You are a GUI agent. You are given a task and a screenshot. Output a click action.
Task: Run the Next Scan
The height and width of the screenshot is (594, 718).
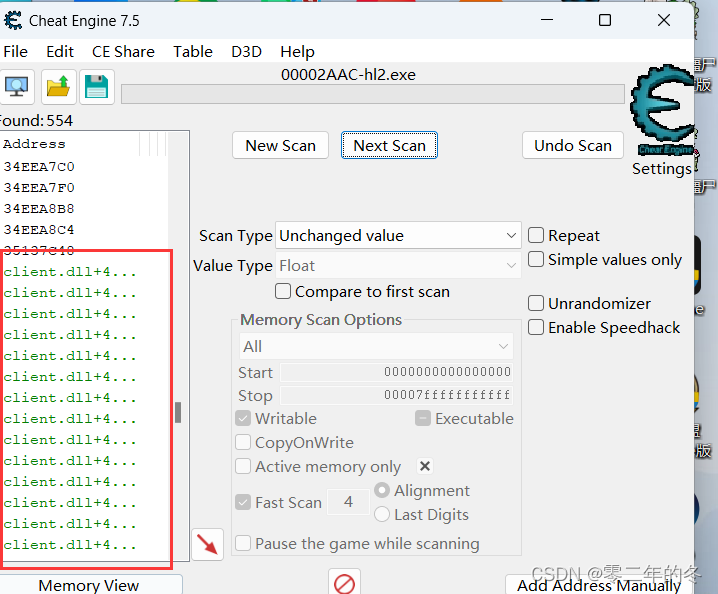click(389, 145)
